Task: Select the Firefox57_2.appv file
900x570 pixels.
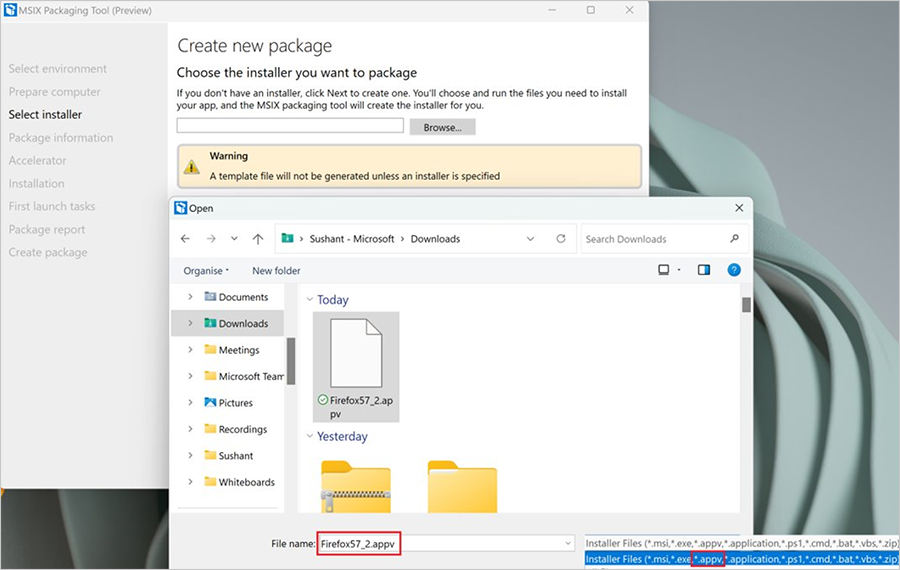Action: click(356, 367)
